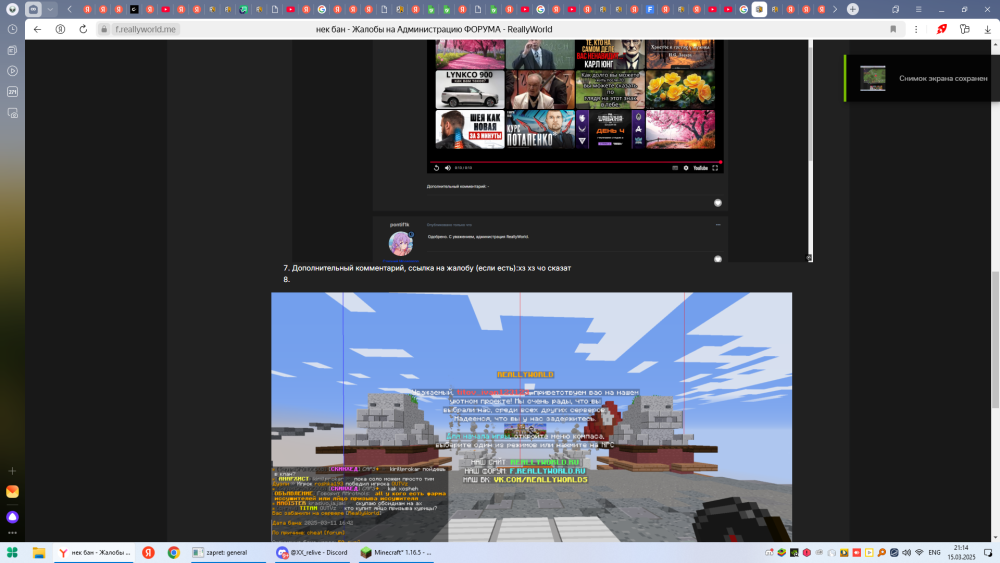This screenshot has width=1000, height=563.
Task: Expand the tab groups dropdown arrow
Action: click(50, 10)
